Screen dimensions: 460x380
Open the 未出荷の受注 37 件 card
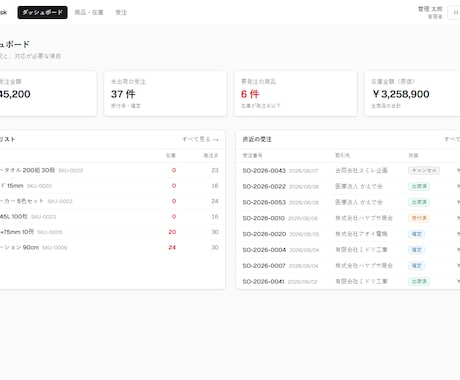tap(165, 94)
